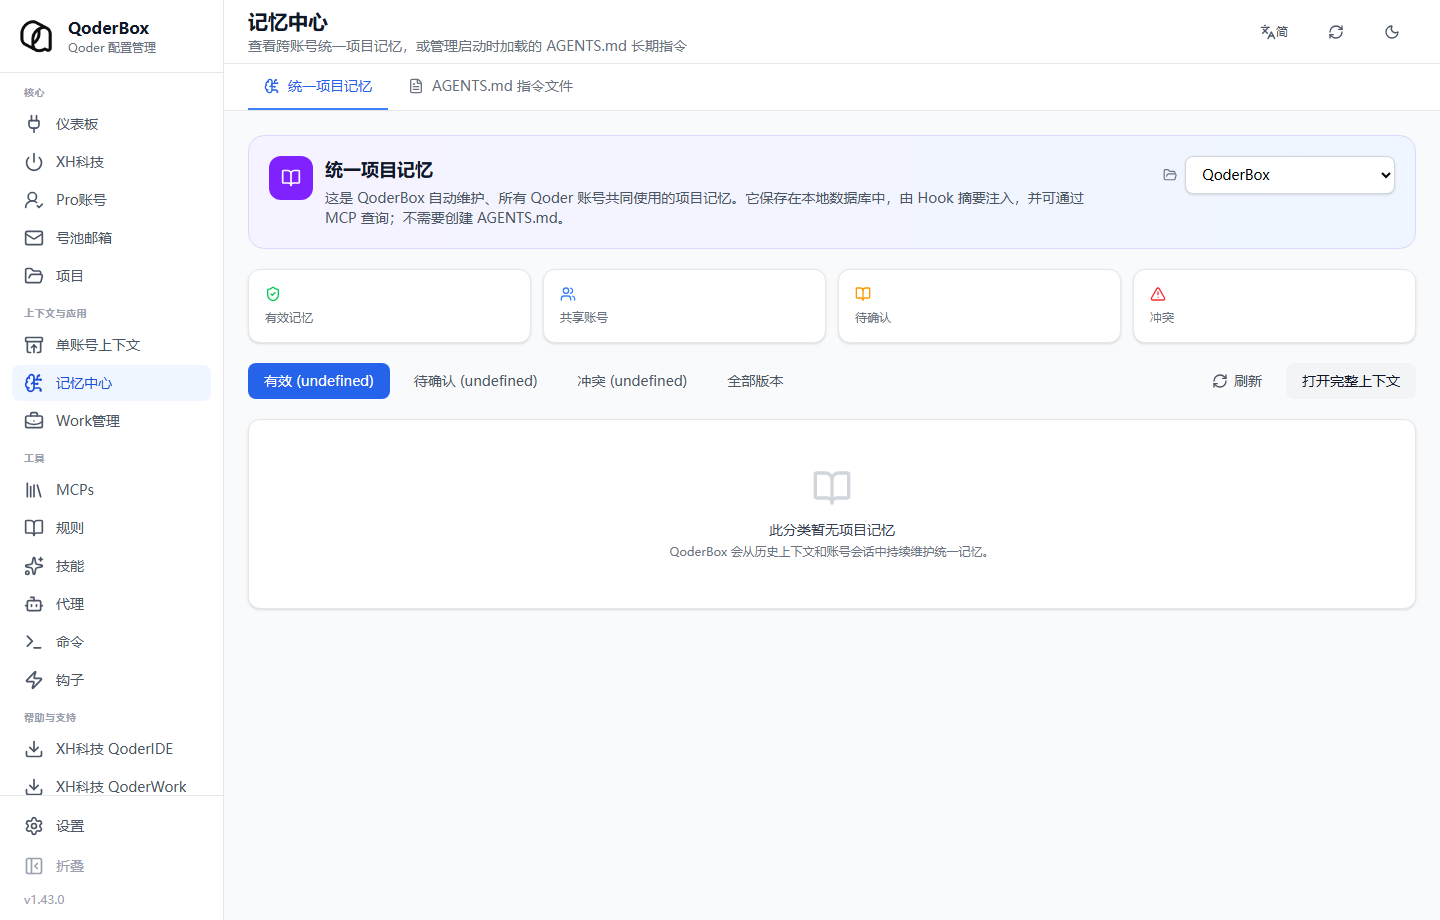Show 全部版本 filter tab
Screen dimensions: 1440x920
pos(756,381)
